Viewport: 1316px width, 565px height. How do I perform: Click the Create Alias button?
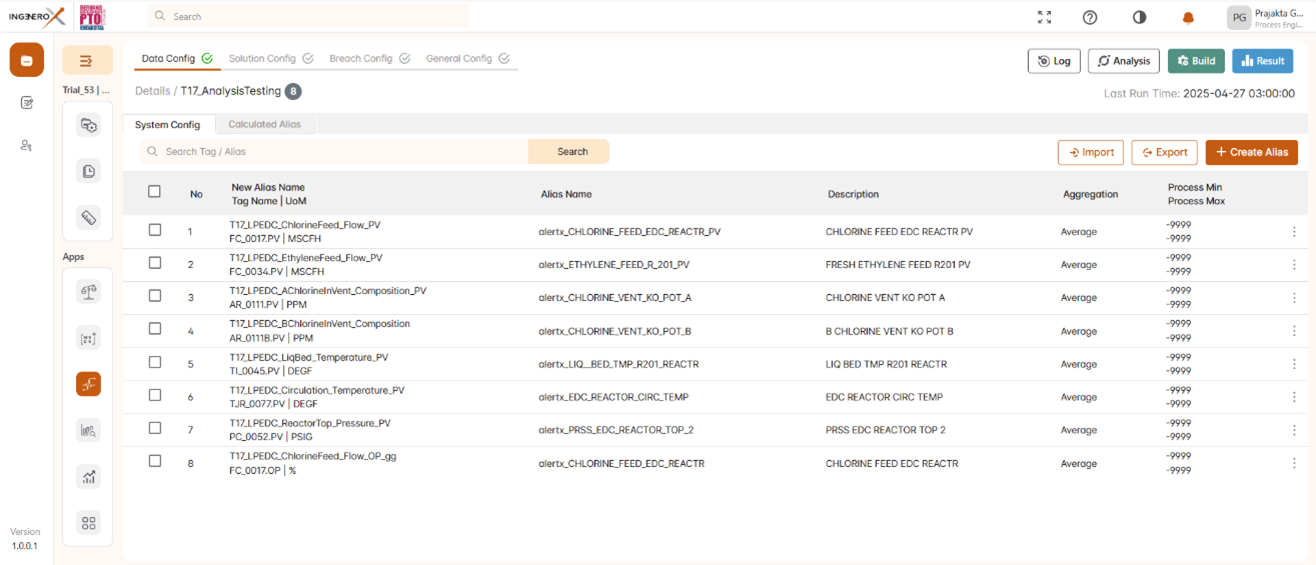[1251, 152]
